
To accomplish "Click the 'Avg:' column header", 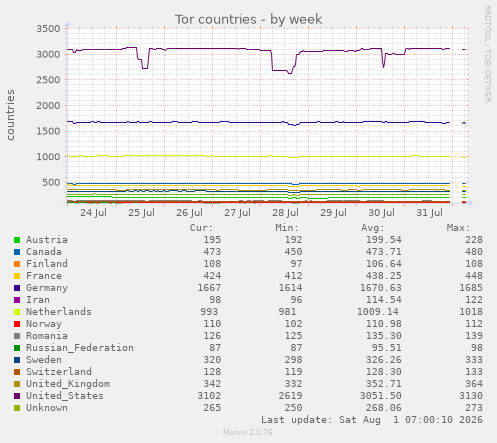I will point(373,228).
